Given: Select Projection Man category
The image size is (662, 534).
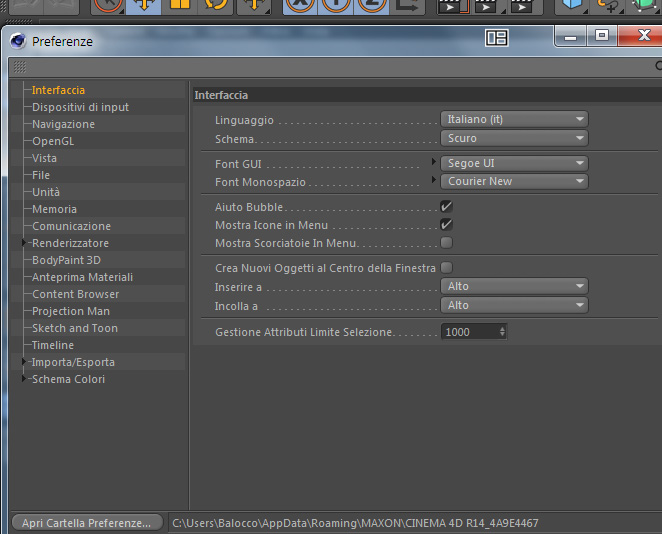Looking at the screenshot, I should (71, 311).
